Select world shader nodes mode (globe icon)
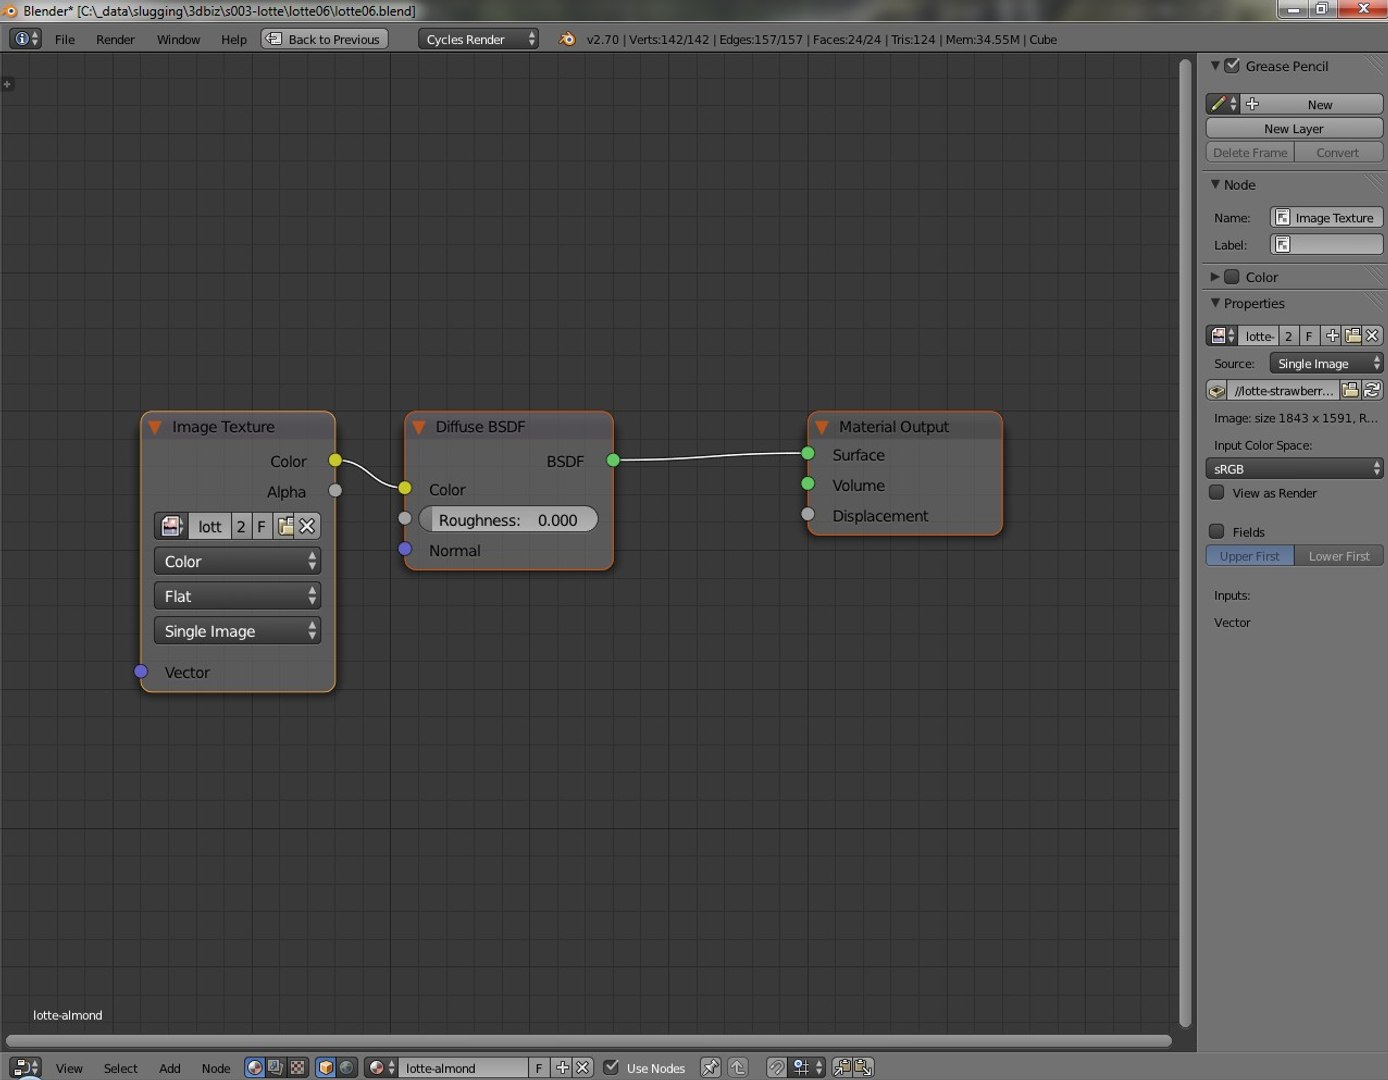Image resolution: width=1388 pixels, height=1080 pixels. 347,1067
